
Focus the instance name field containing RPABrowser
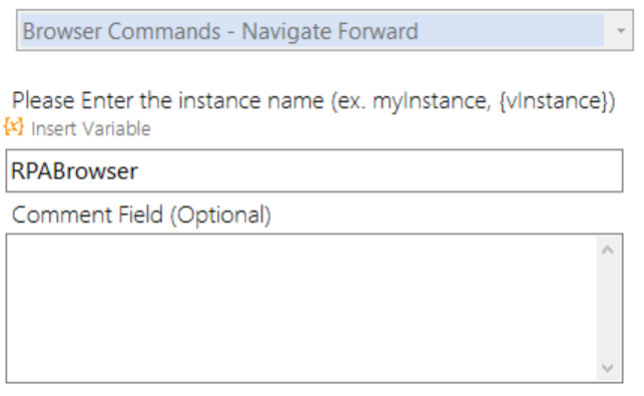coord(314,171)
